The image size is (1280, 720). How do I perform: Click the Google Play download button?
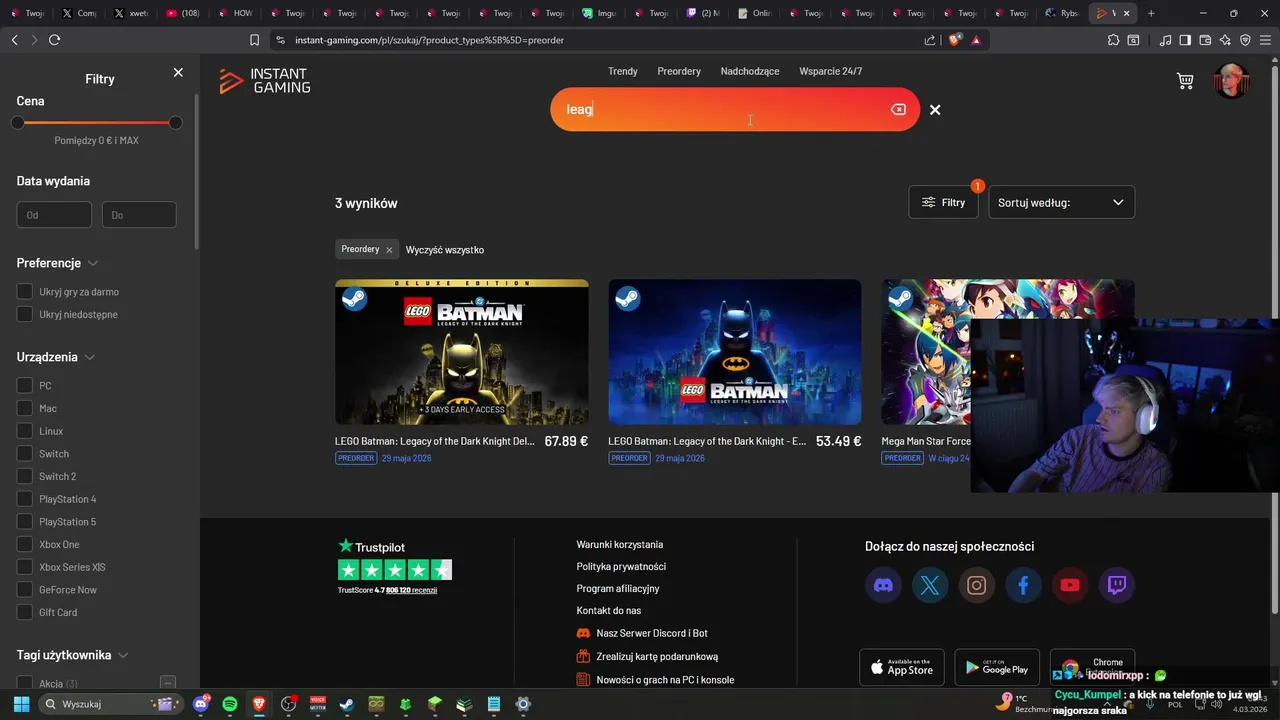point(997,667)
